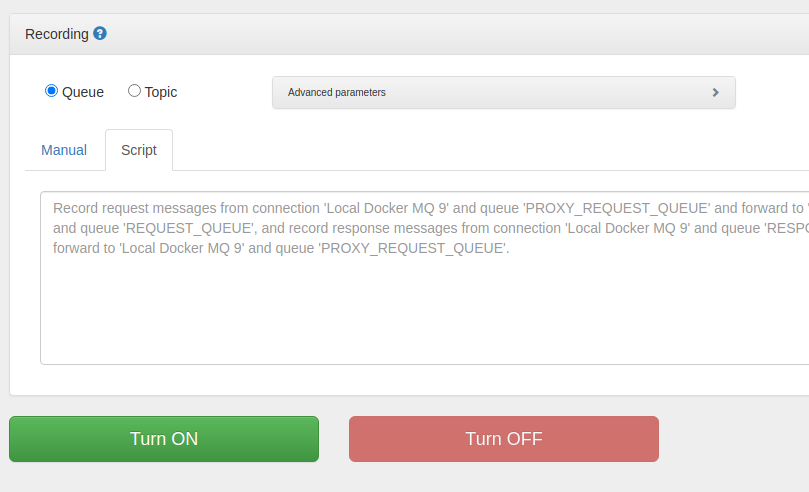Viewport: 809px width, 492px height.
Task: Click the "Turn OFF" button label
Action: point(504,439)
